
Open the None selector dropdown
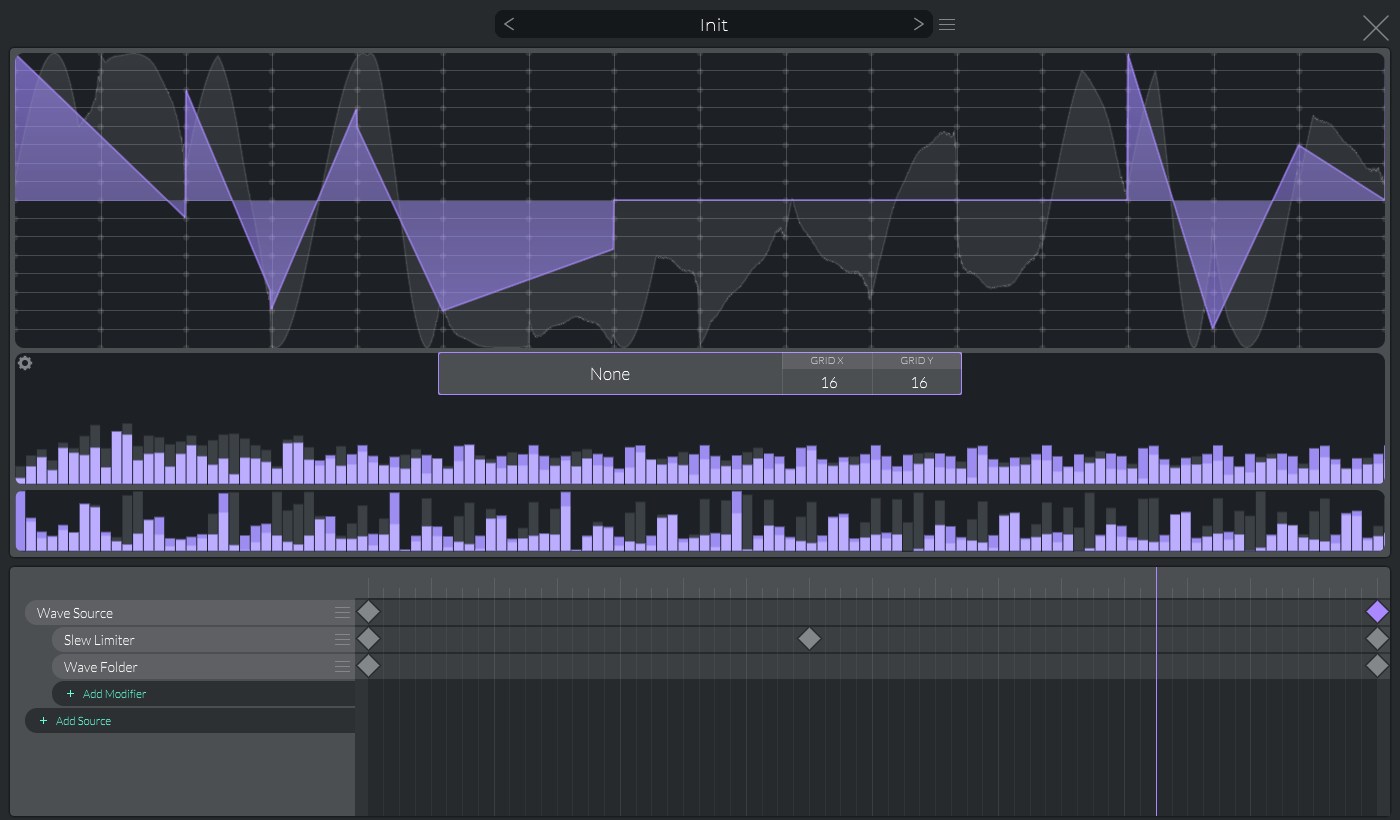point(610,374)
